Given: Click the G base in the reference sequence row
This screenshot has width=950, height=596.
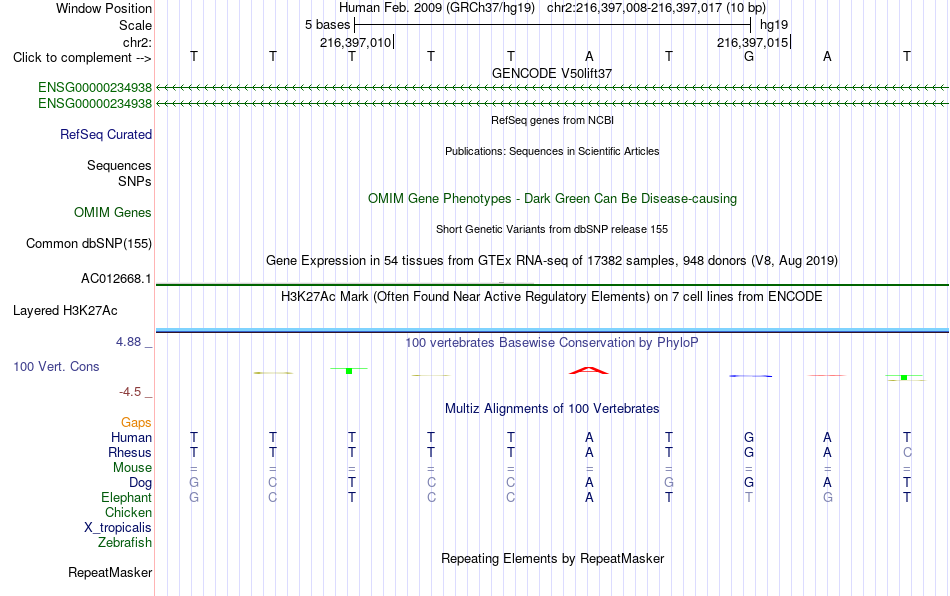Looking at the screenshot, I should pyautogui.click(x=749, y=56).
